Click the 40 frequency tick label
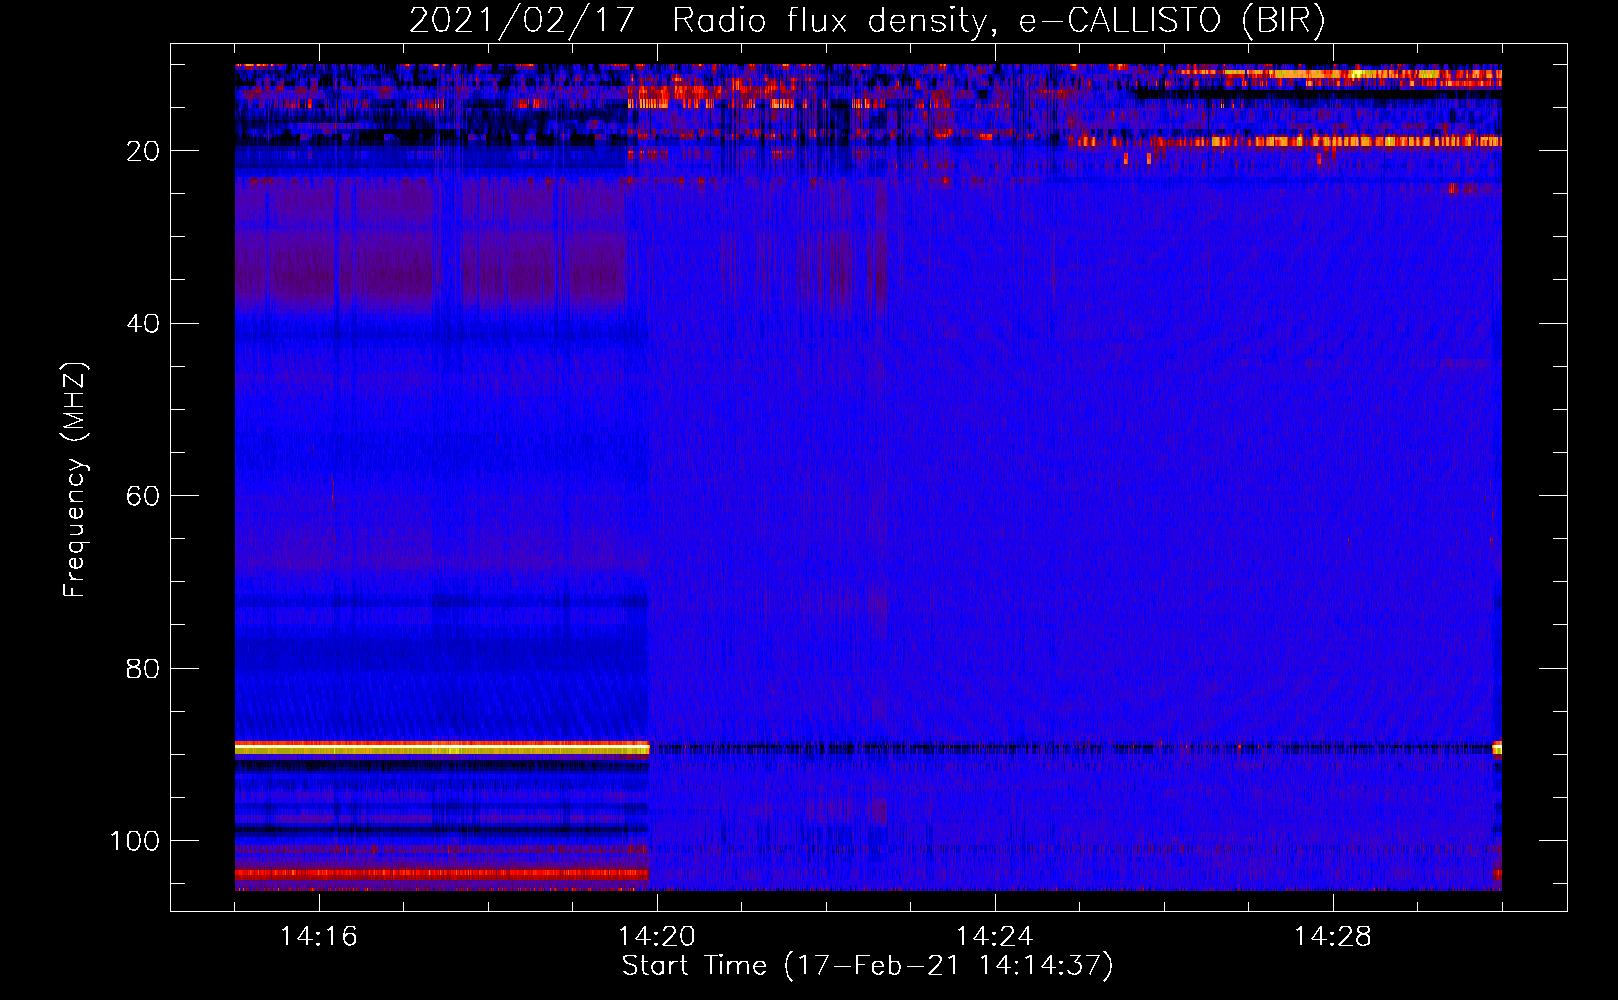 pyautogui.click(x=143, y=324)
